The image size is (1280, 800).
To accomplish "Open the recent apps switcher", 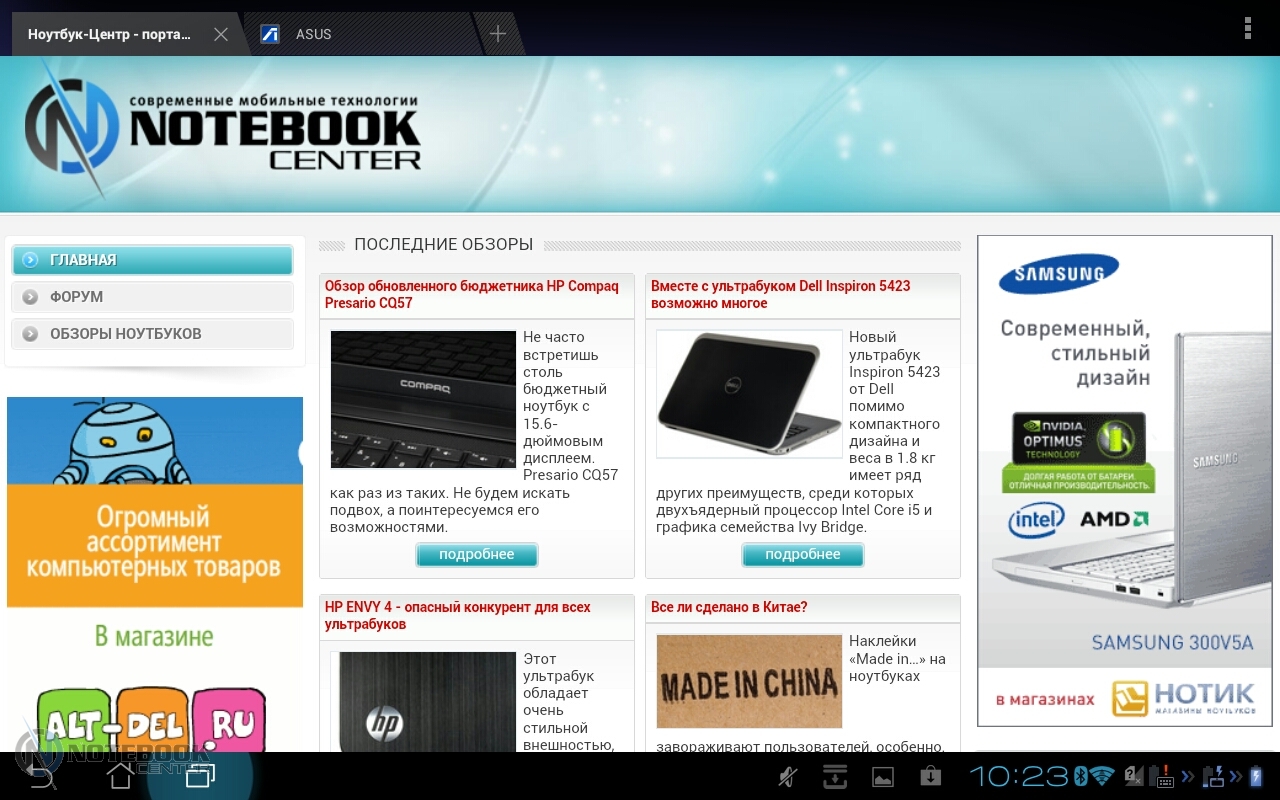I will [x=200, y=776].
